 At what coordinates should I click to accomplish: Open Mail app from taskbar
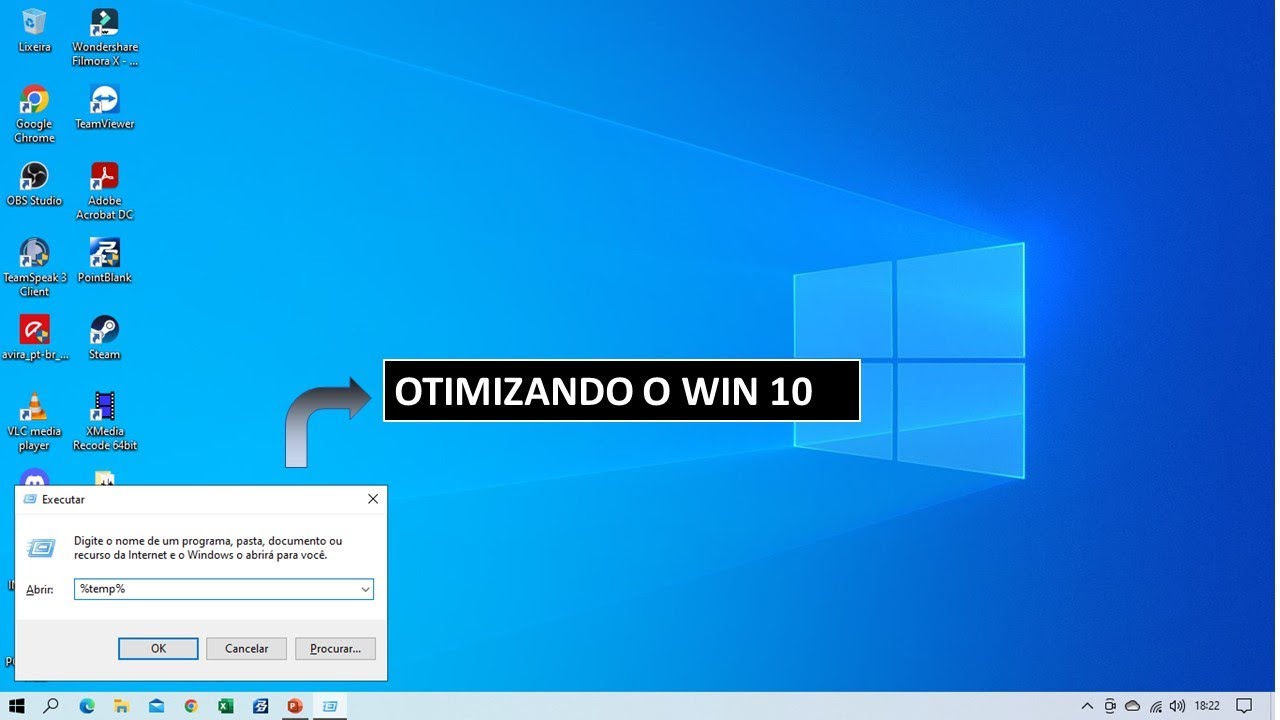coord(156,706)
